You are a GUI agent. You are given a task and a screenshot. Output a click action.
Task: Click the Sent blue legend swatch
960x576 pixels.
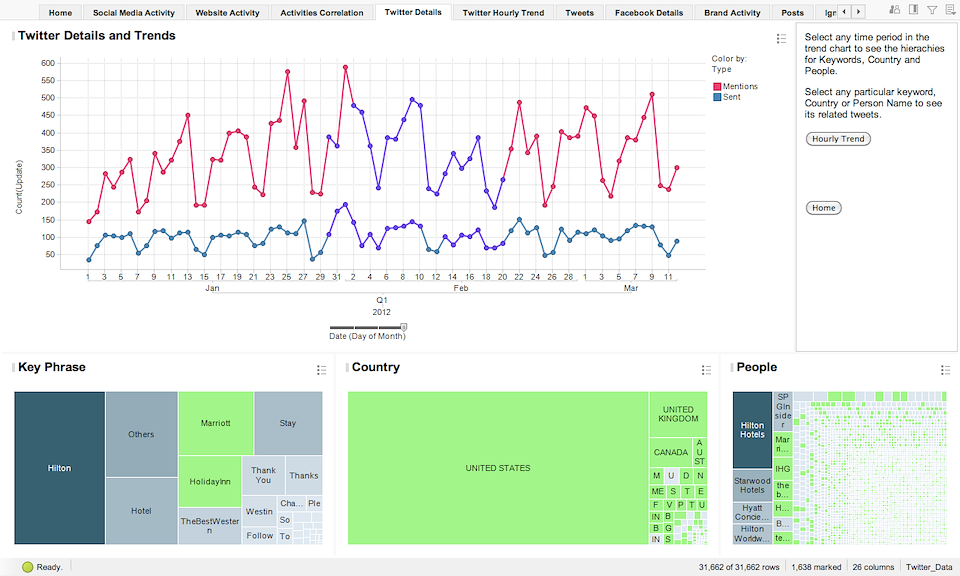[x=717, y=97]
